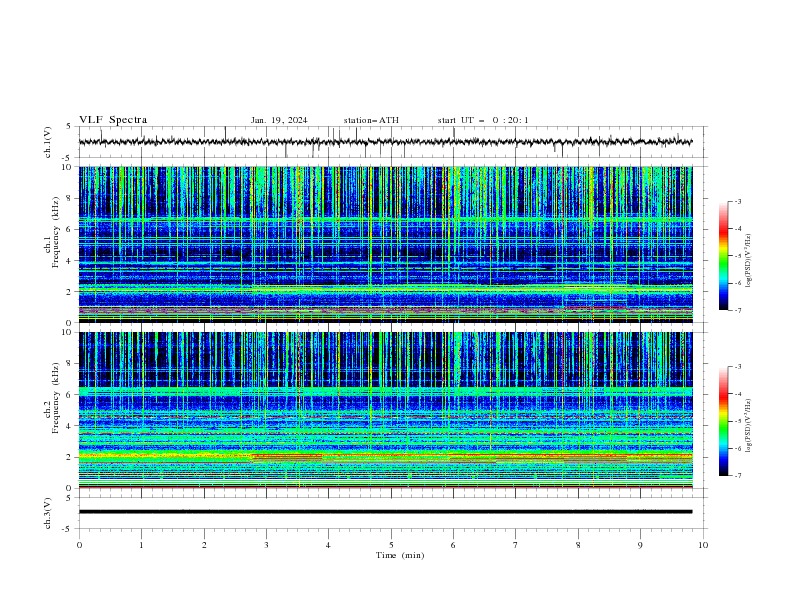Screen dimensions: 792x612
Task: Click the "ch.1(V)" vertical axis label
Action: pyautogui.click(x=48, y=142)
